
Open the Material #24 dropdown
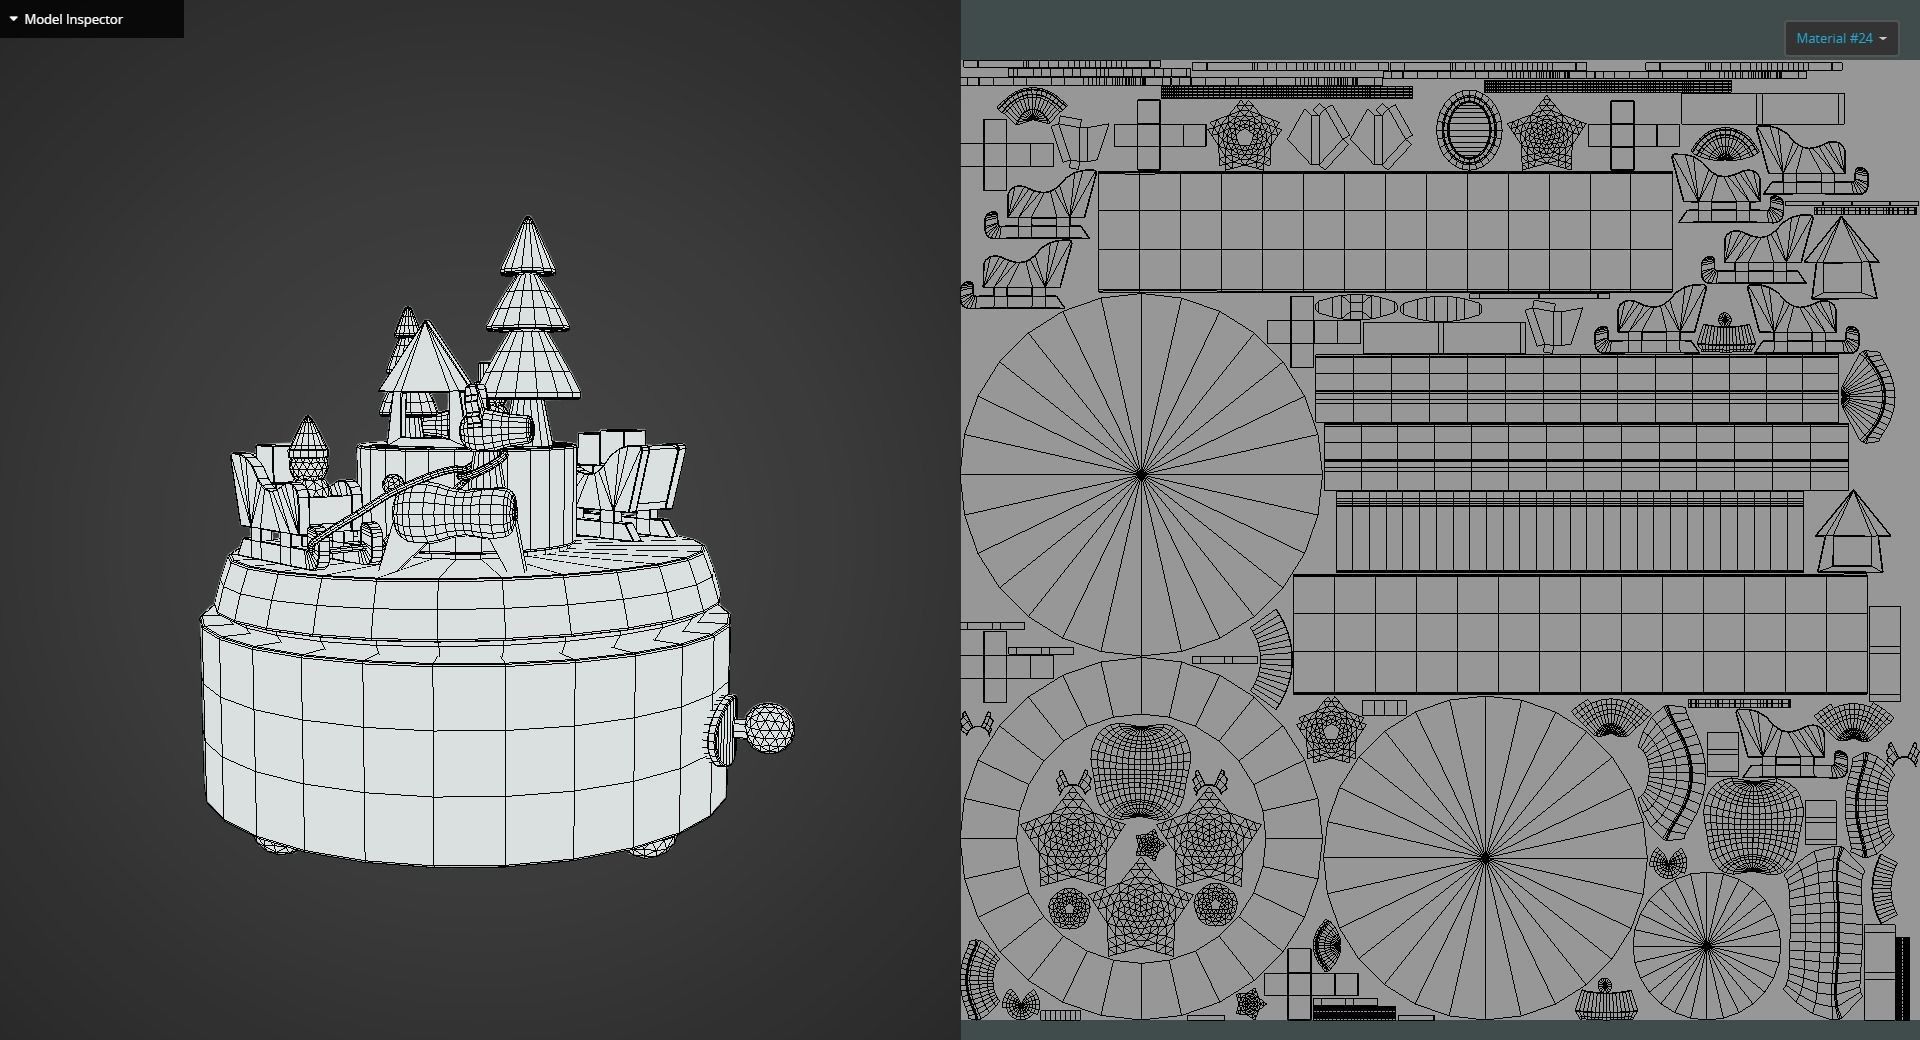point(1840,39)
